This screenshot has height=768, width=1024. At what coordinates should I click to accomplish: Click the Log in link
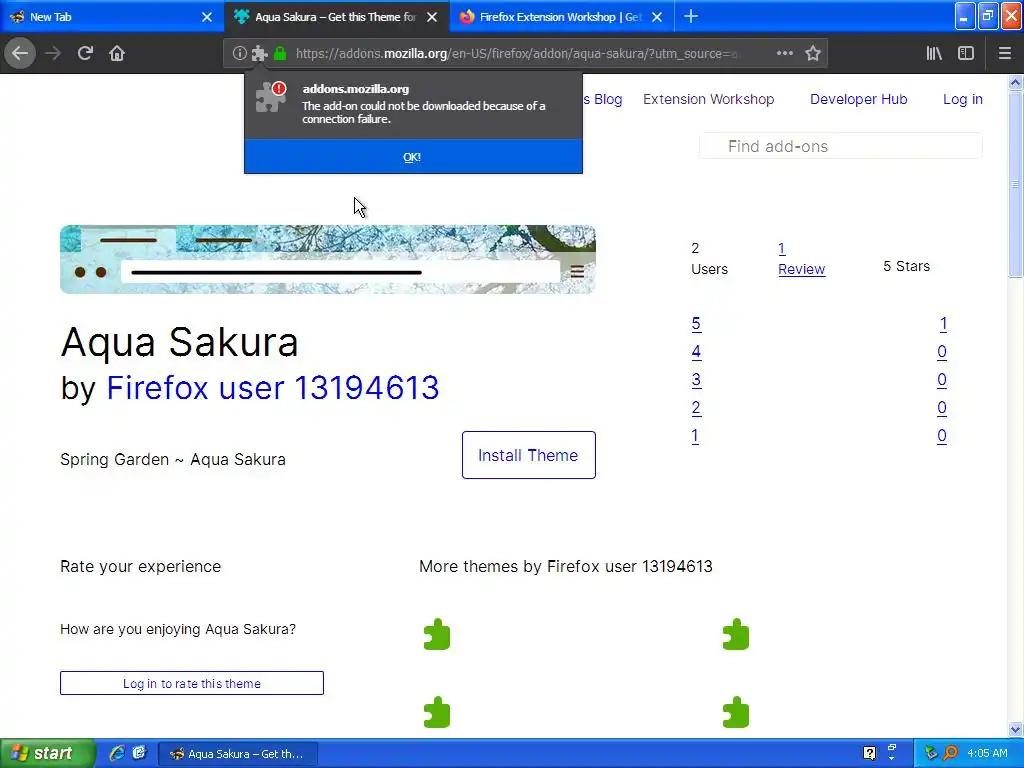click(x=963, y=99)
